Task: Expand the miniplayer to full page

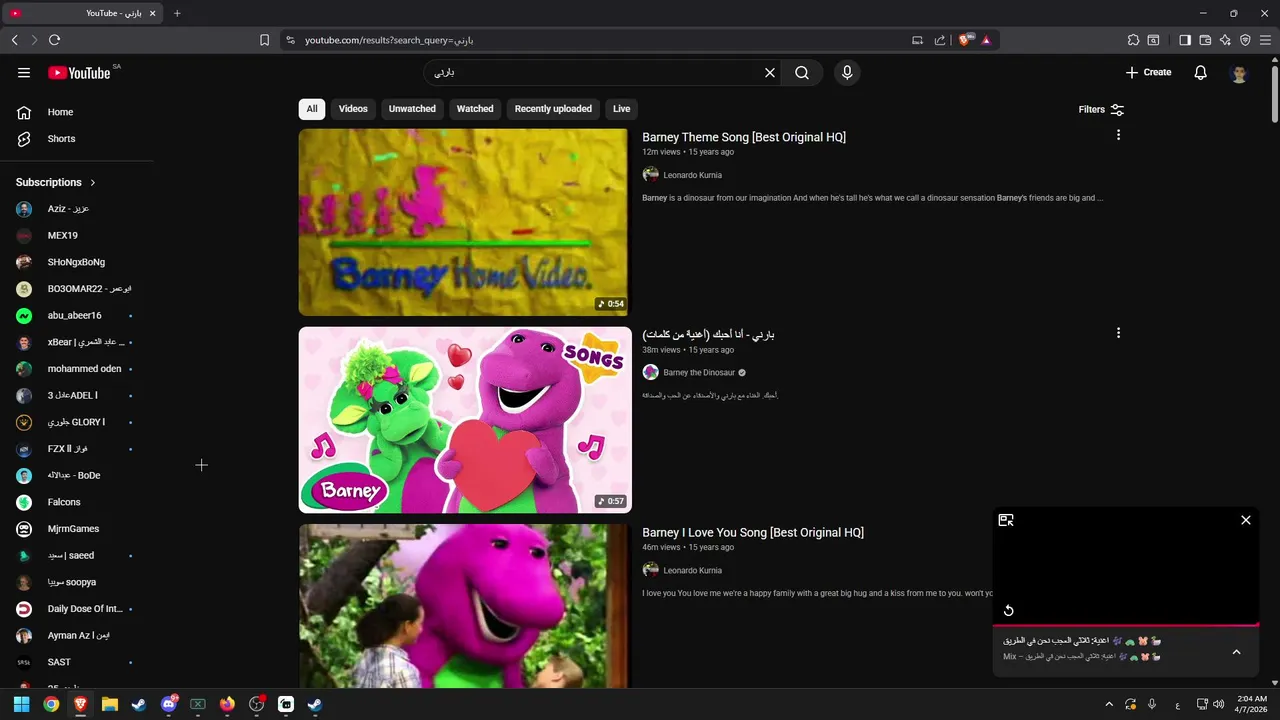Action: (x=1006, y=520)
